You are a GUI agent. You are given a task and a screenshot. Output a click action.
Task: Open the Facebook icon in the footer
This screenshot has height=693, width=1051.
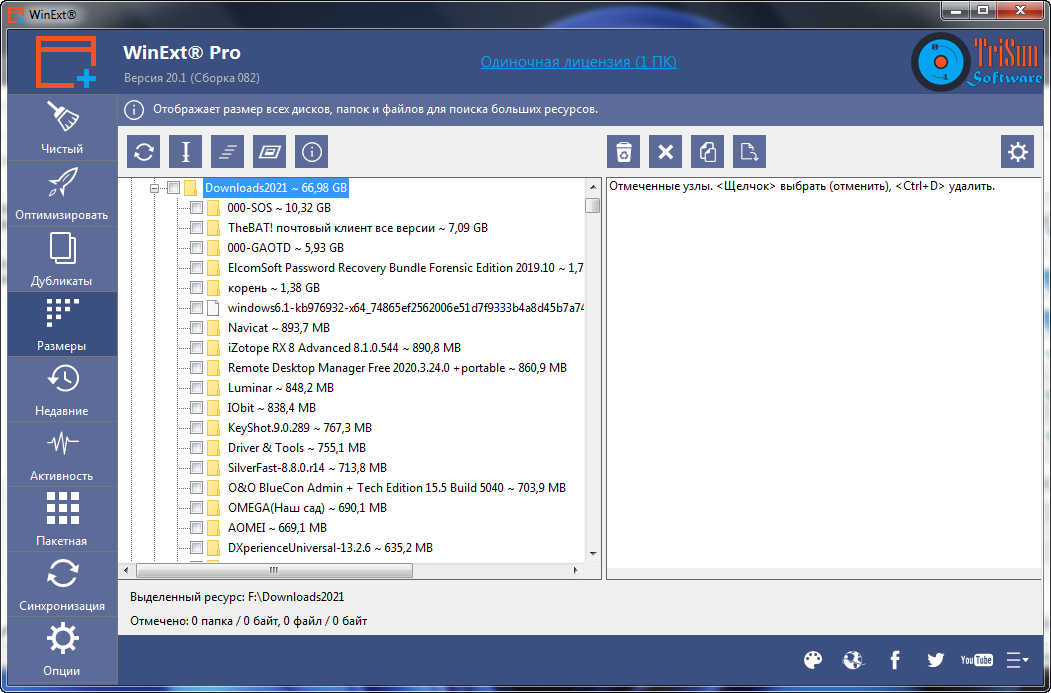click(x=895, y=660)
